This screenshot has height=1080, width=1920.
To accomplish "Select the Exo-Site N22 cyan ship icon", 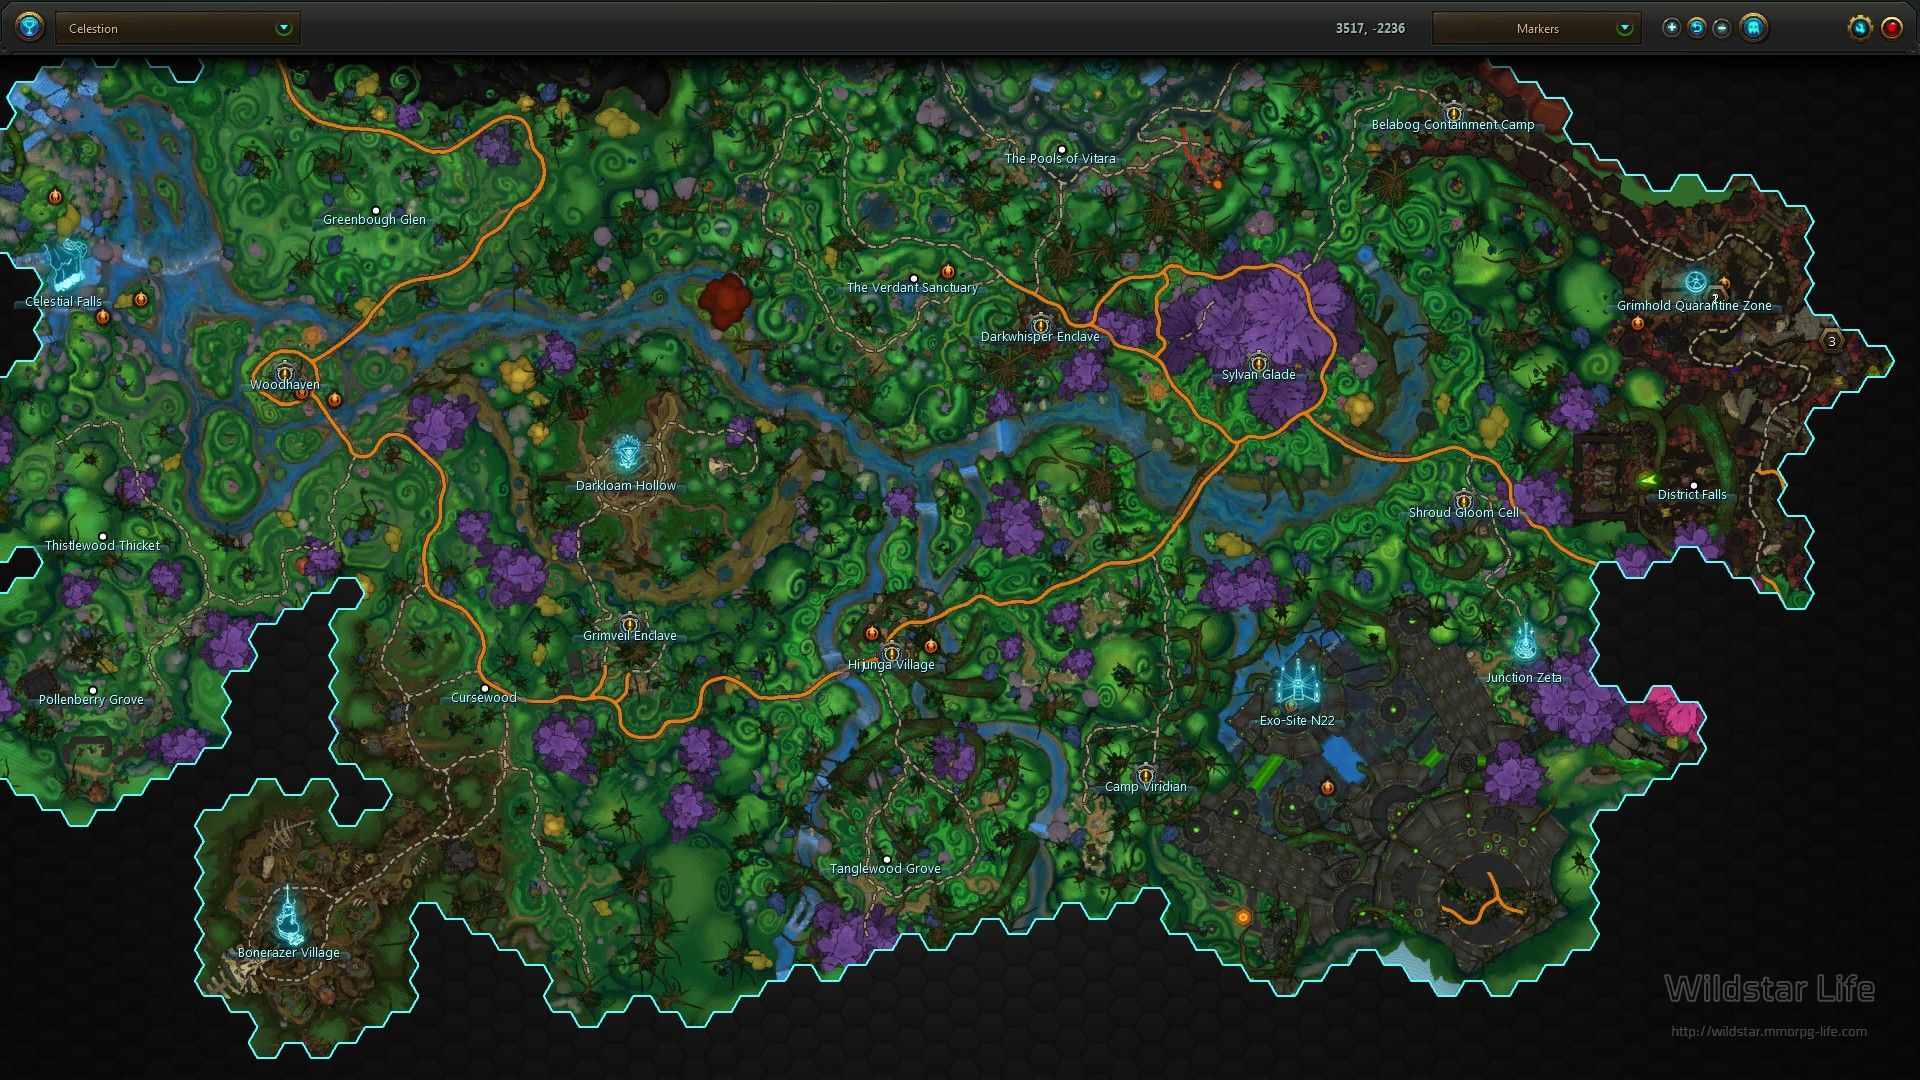I will (x=1297, y=685).
